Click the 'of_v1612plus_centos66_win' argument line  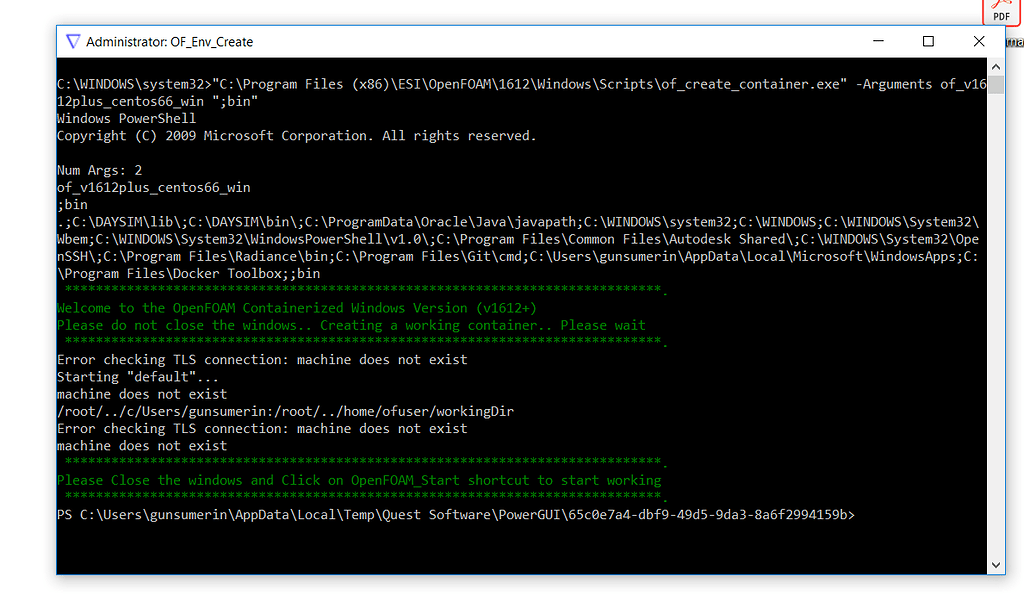[x=153, y=187]
